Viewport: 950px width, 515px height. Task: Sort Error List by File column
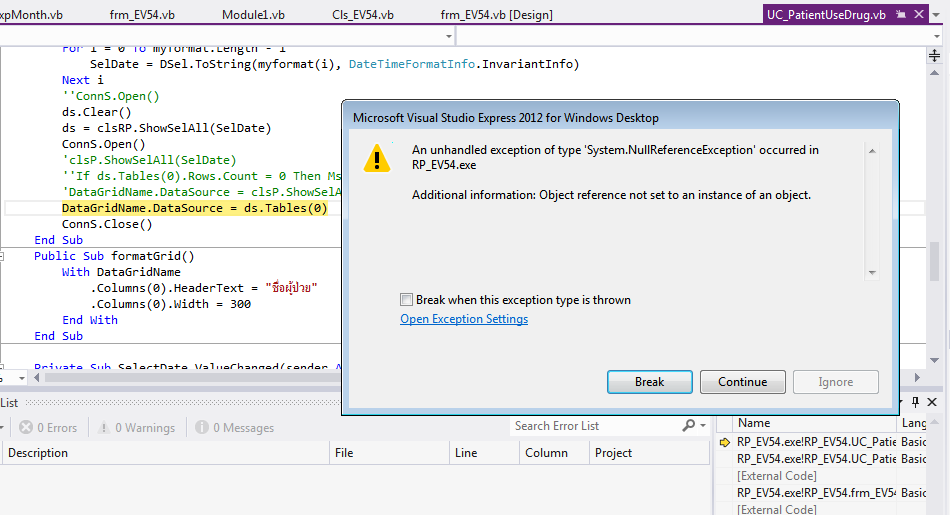click(389, 453)
